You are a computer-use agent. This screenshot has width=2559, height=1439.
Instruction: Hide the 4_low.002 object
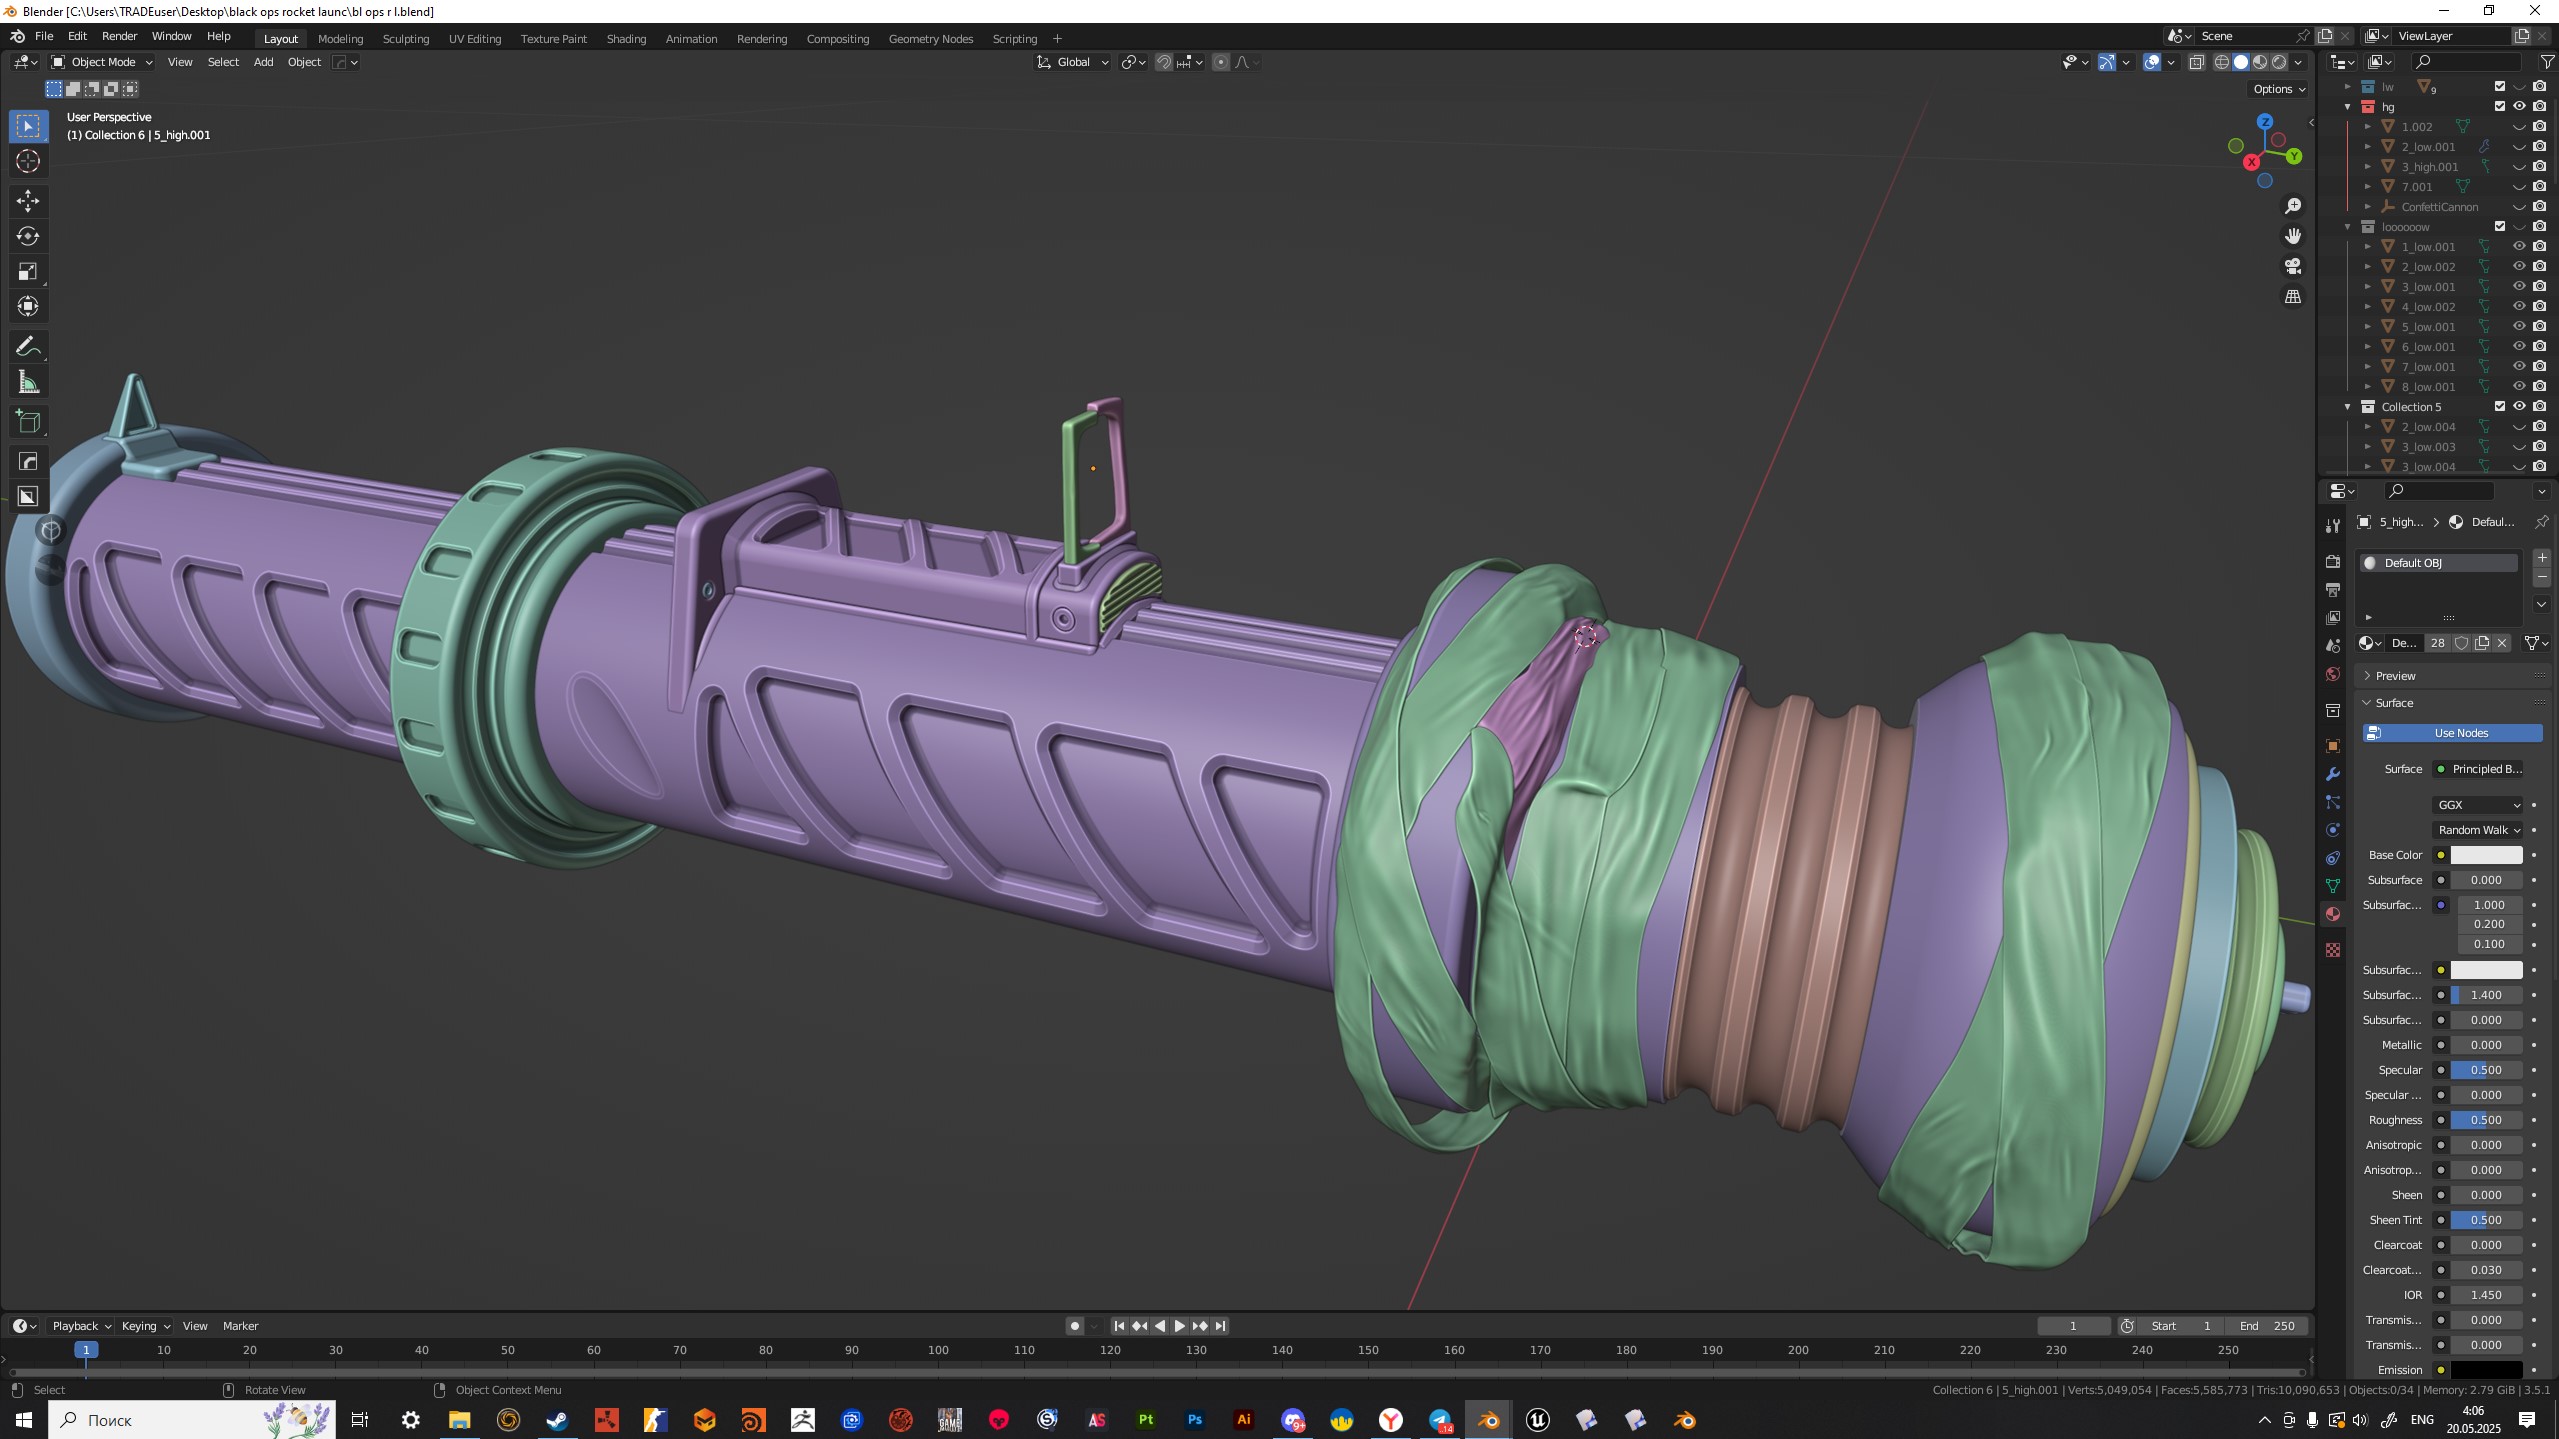(2519, 306)
